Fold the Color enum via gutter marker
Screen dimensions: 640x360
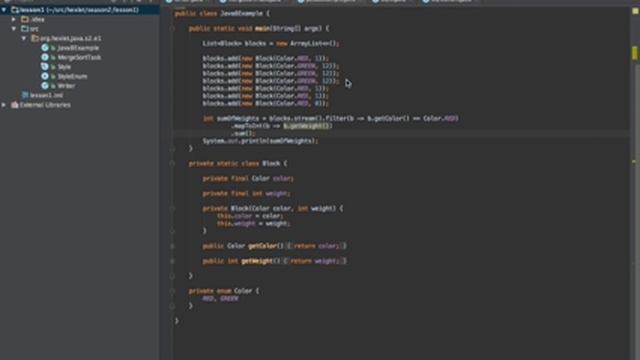(172, 291)
